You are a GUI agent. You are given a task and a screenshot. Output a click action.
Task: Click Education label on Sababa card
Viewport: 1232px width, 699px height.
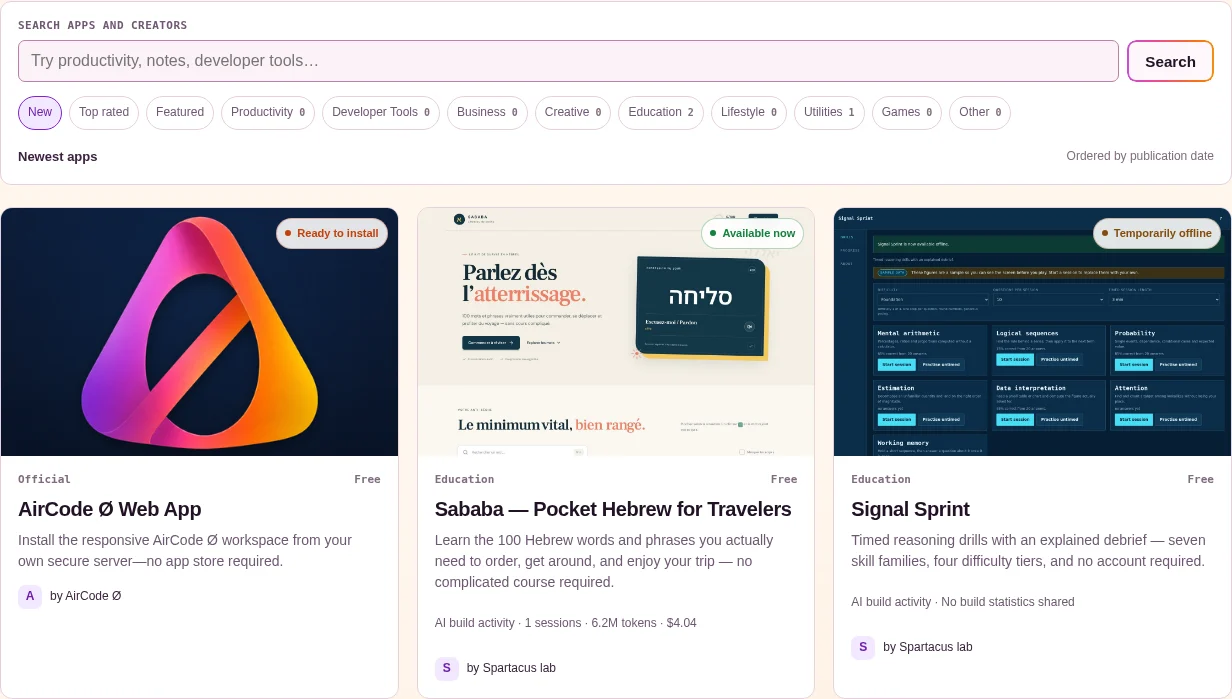[465, 479]
